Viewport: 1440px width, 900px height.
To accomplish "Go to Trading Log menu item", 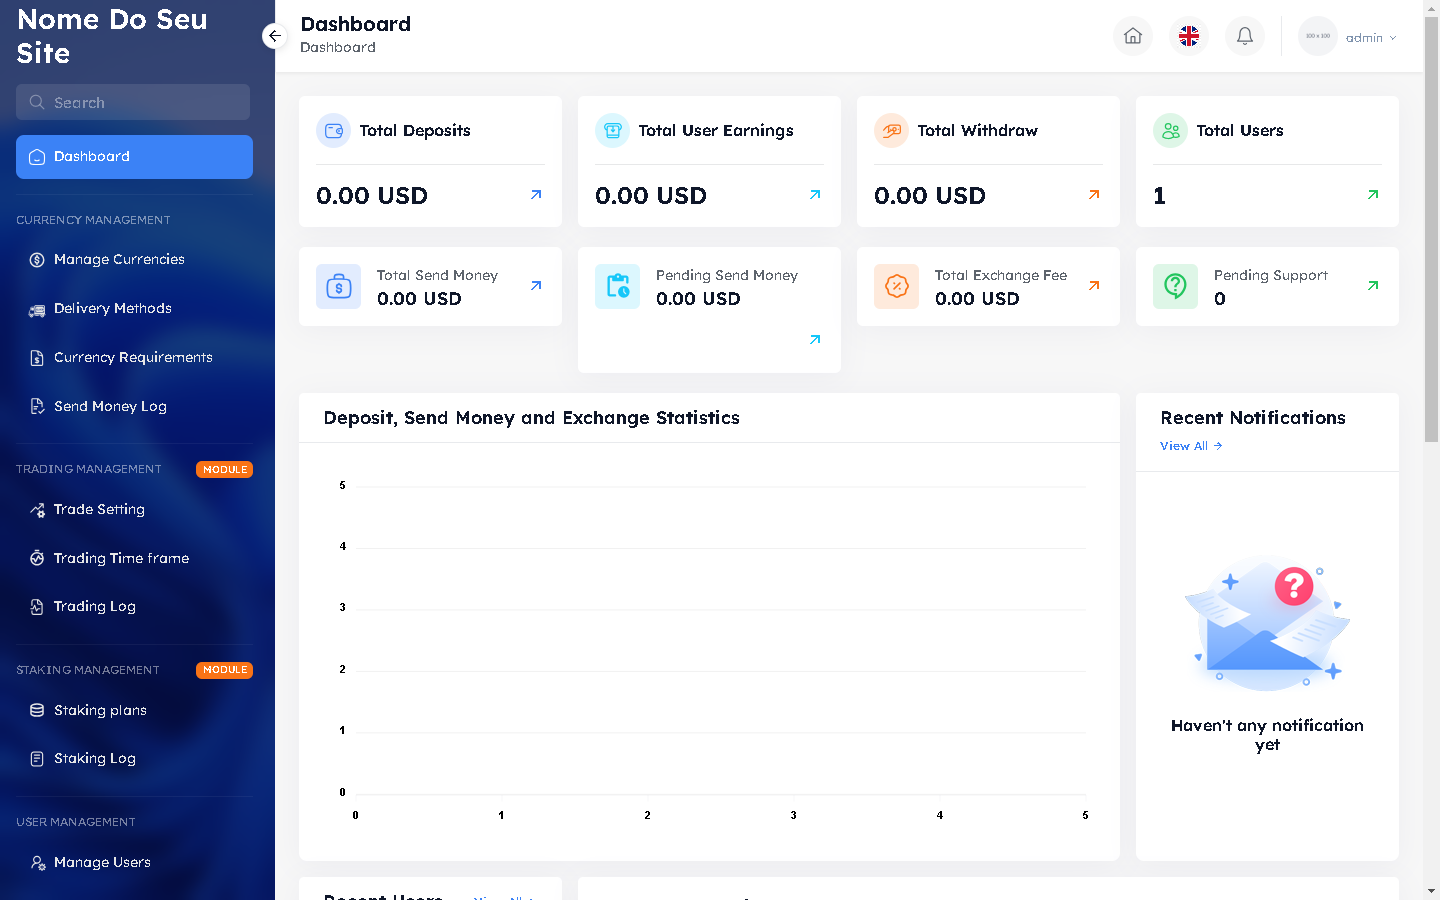I will [x=94, y=606].
